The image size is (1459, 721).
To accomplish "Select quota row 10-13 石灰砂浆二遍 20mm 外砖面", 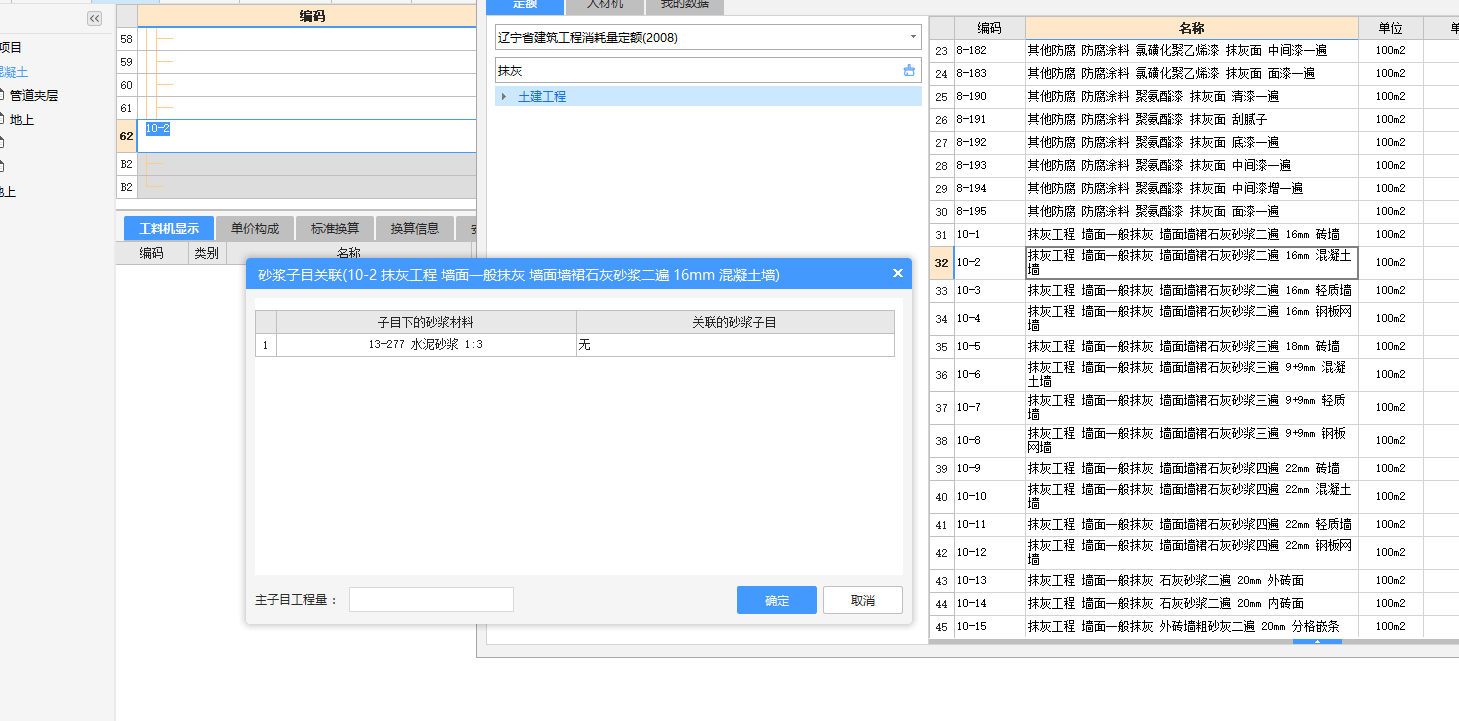I will coord(1191,580).
